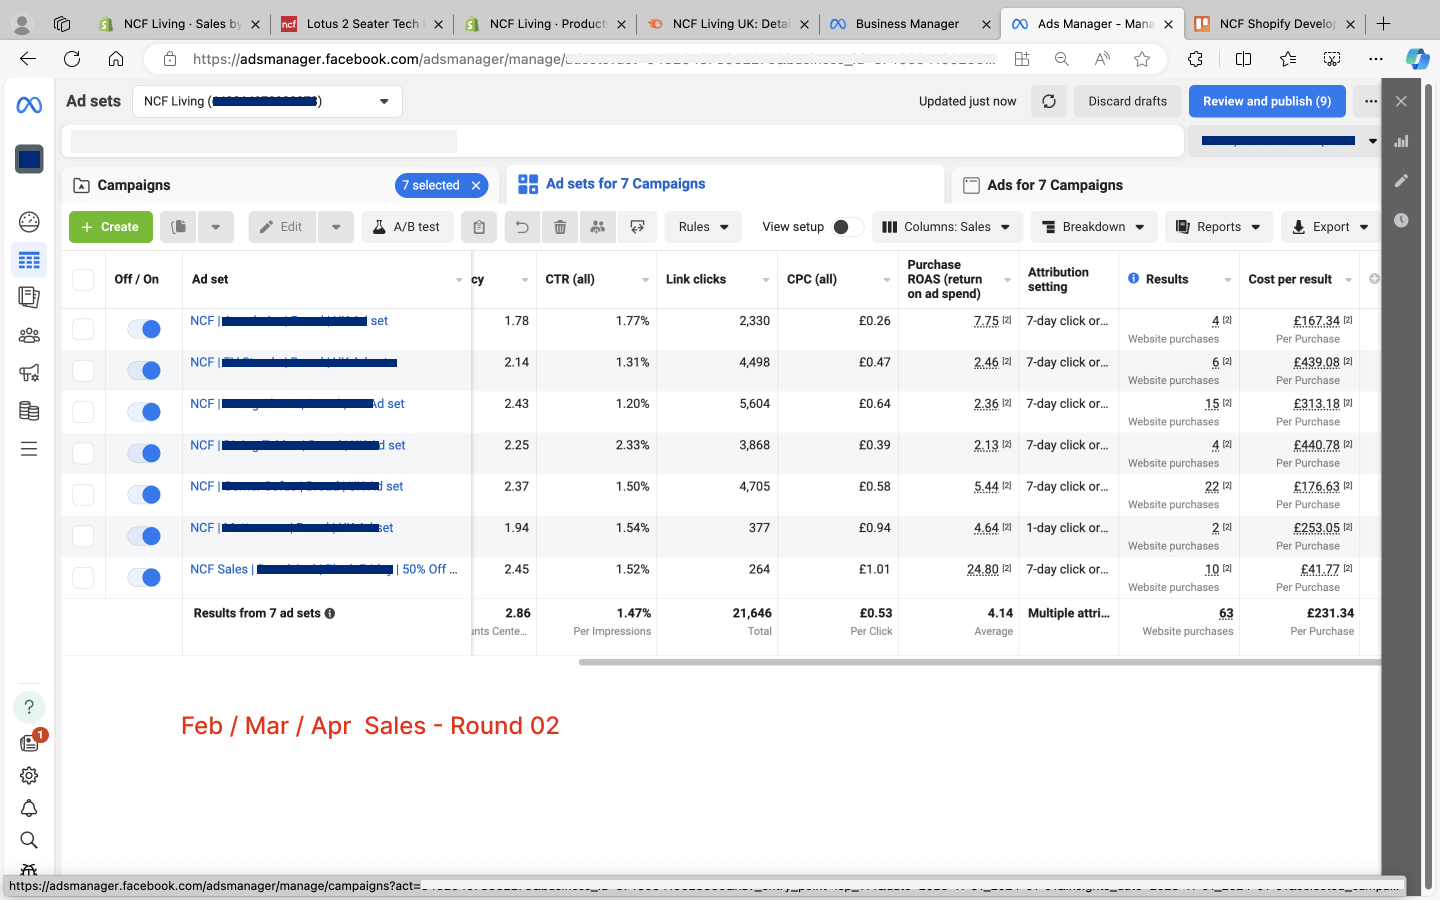Click clipboard paste icon in toolbar

pyautogui.click(x=479, y=227)
